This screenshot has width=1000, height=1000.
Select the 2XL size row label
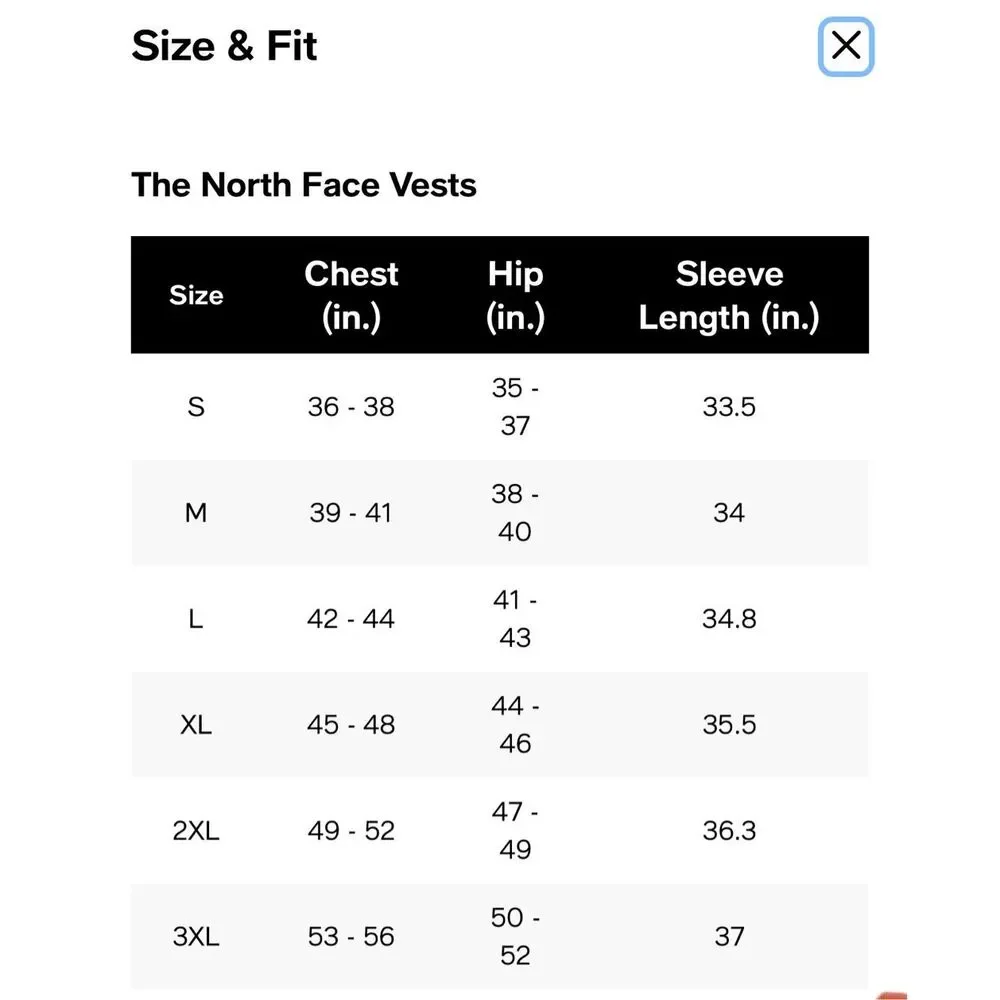tap(196, 830)
